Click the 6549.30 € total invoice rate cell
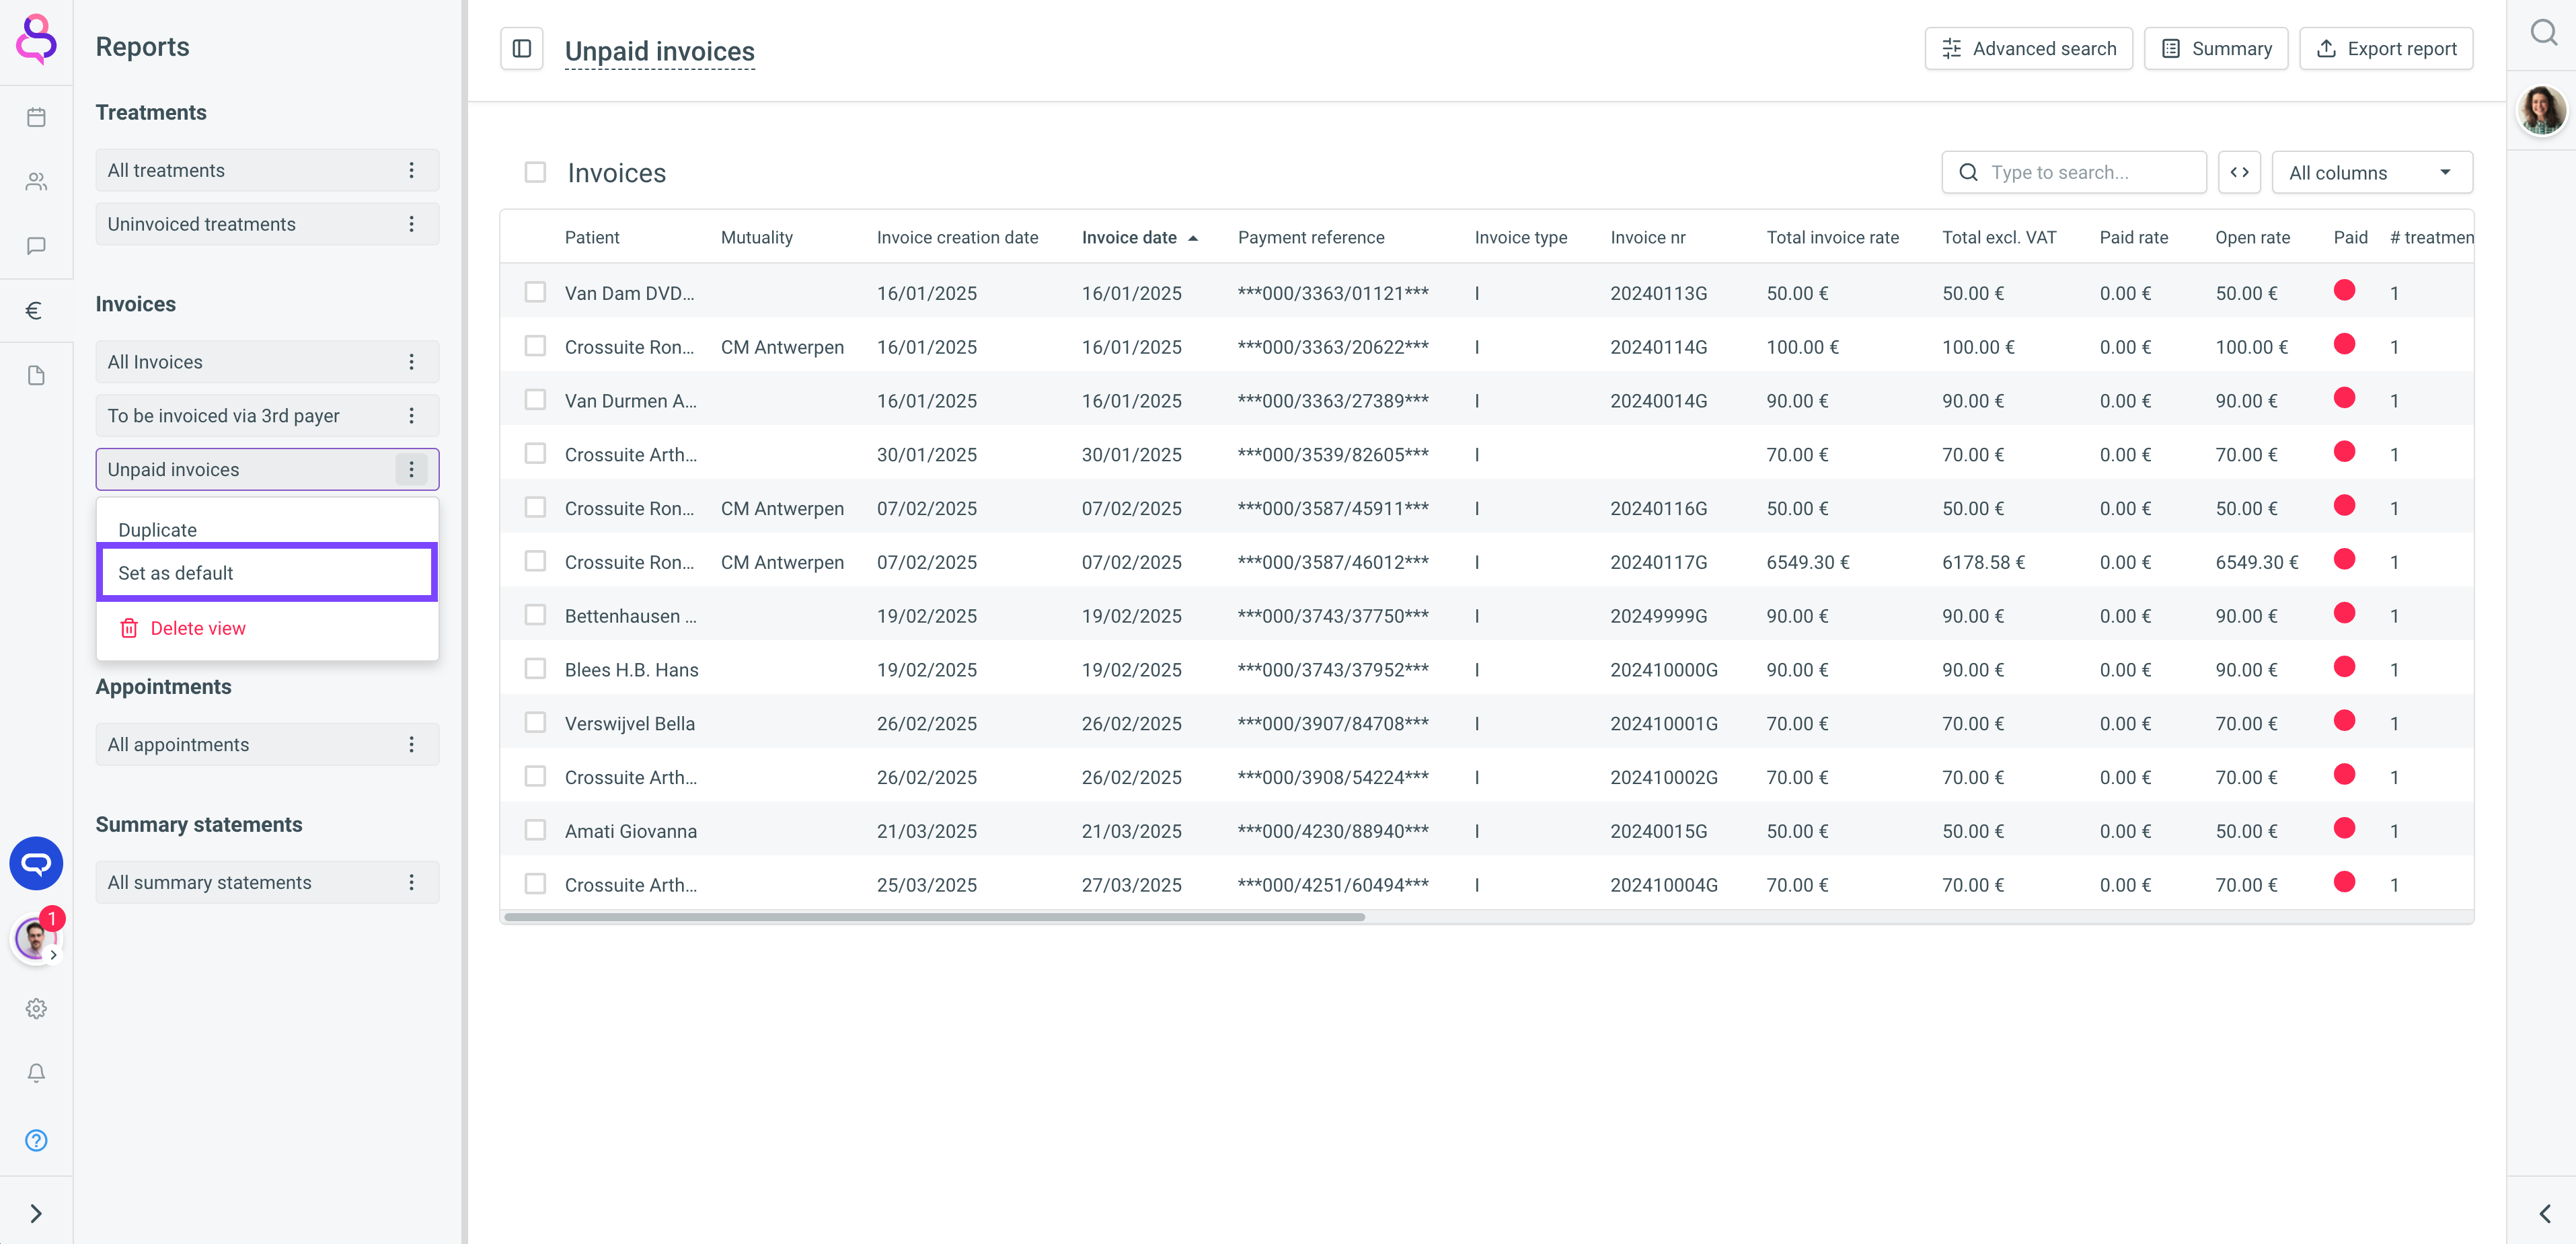The width and height of the screenshot is (2576, 1244). pos(1808,562)
